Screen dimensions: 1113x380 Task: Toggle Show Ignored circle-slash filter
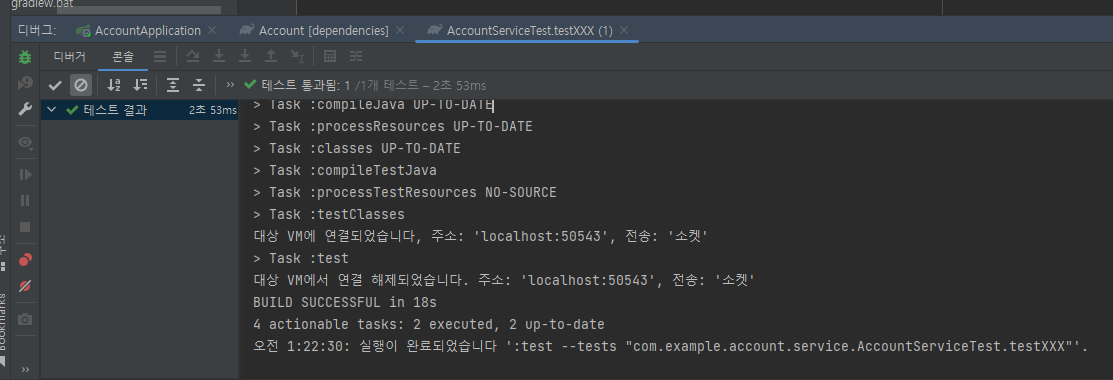pyautogui.click(x=81, y=85)
